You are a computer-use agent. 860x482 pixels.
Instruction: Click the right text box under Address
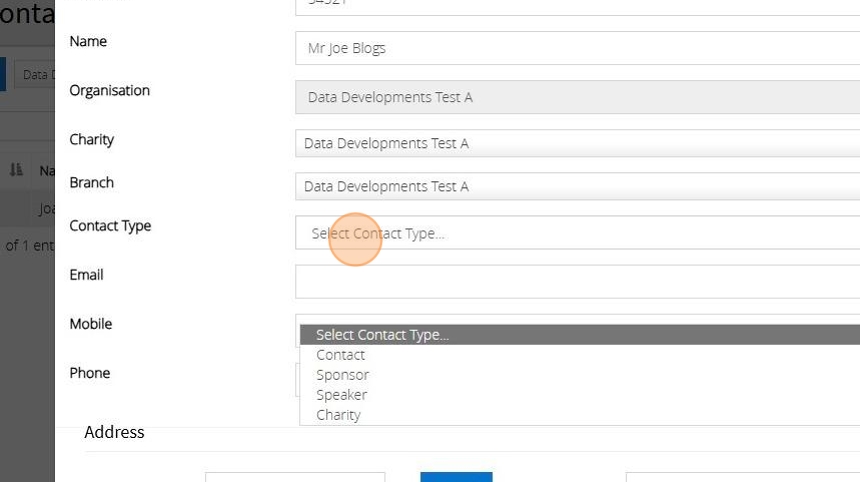742,477
